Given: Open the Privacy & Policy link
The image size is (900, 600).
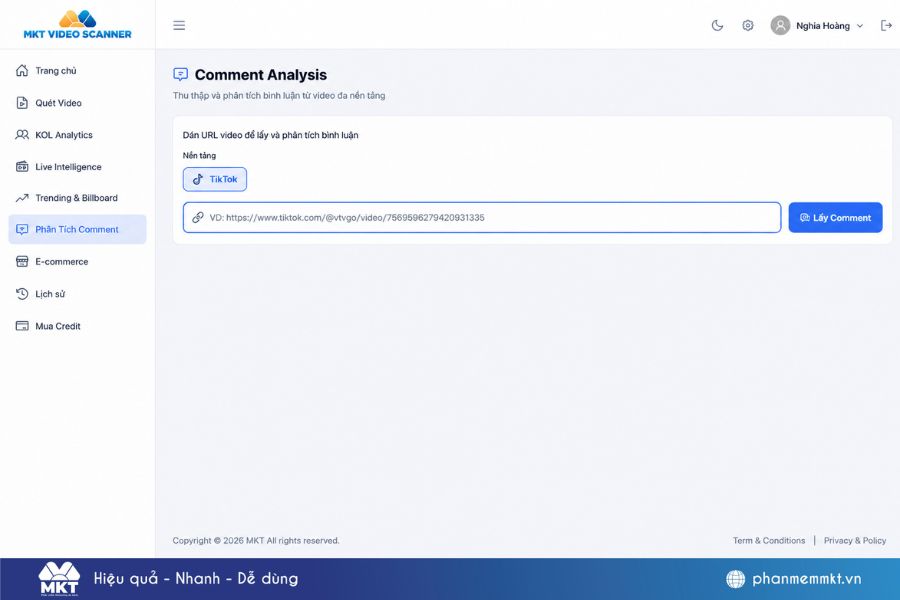Looking at the screenshot, I should (855, 540).
